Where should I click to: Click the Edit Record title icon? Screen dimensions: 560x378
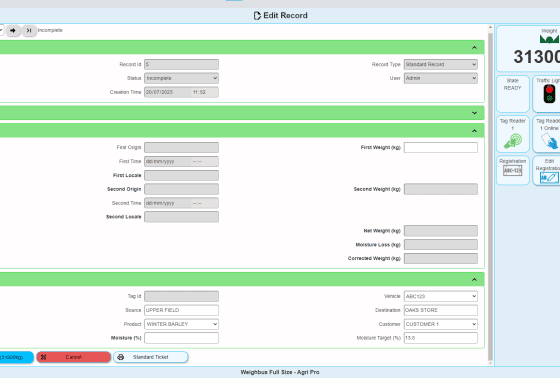coord(257,16)
